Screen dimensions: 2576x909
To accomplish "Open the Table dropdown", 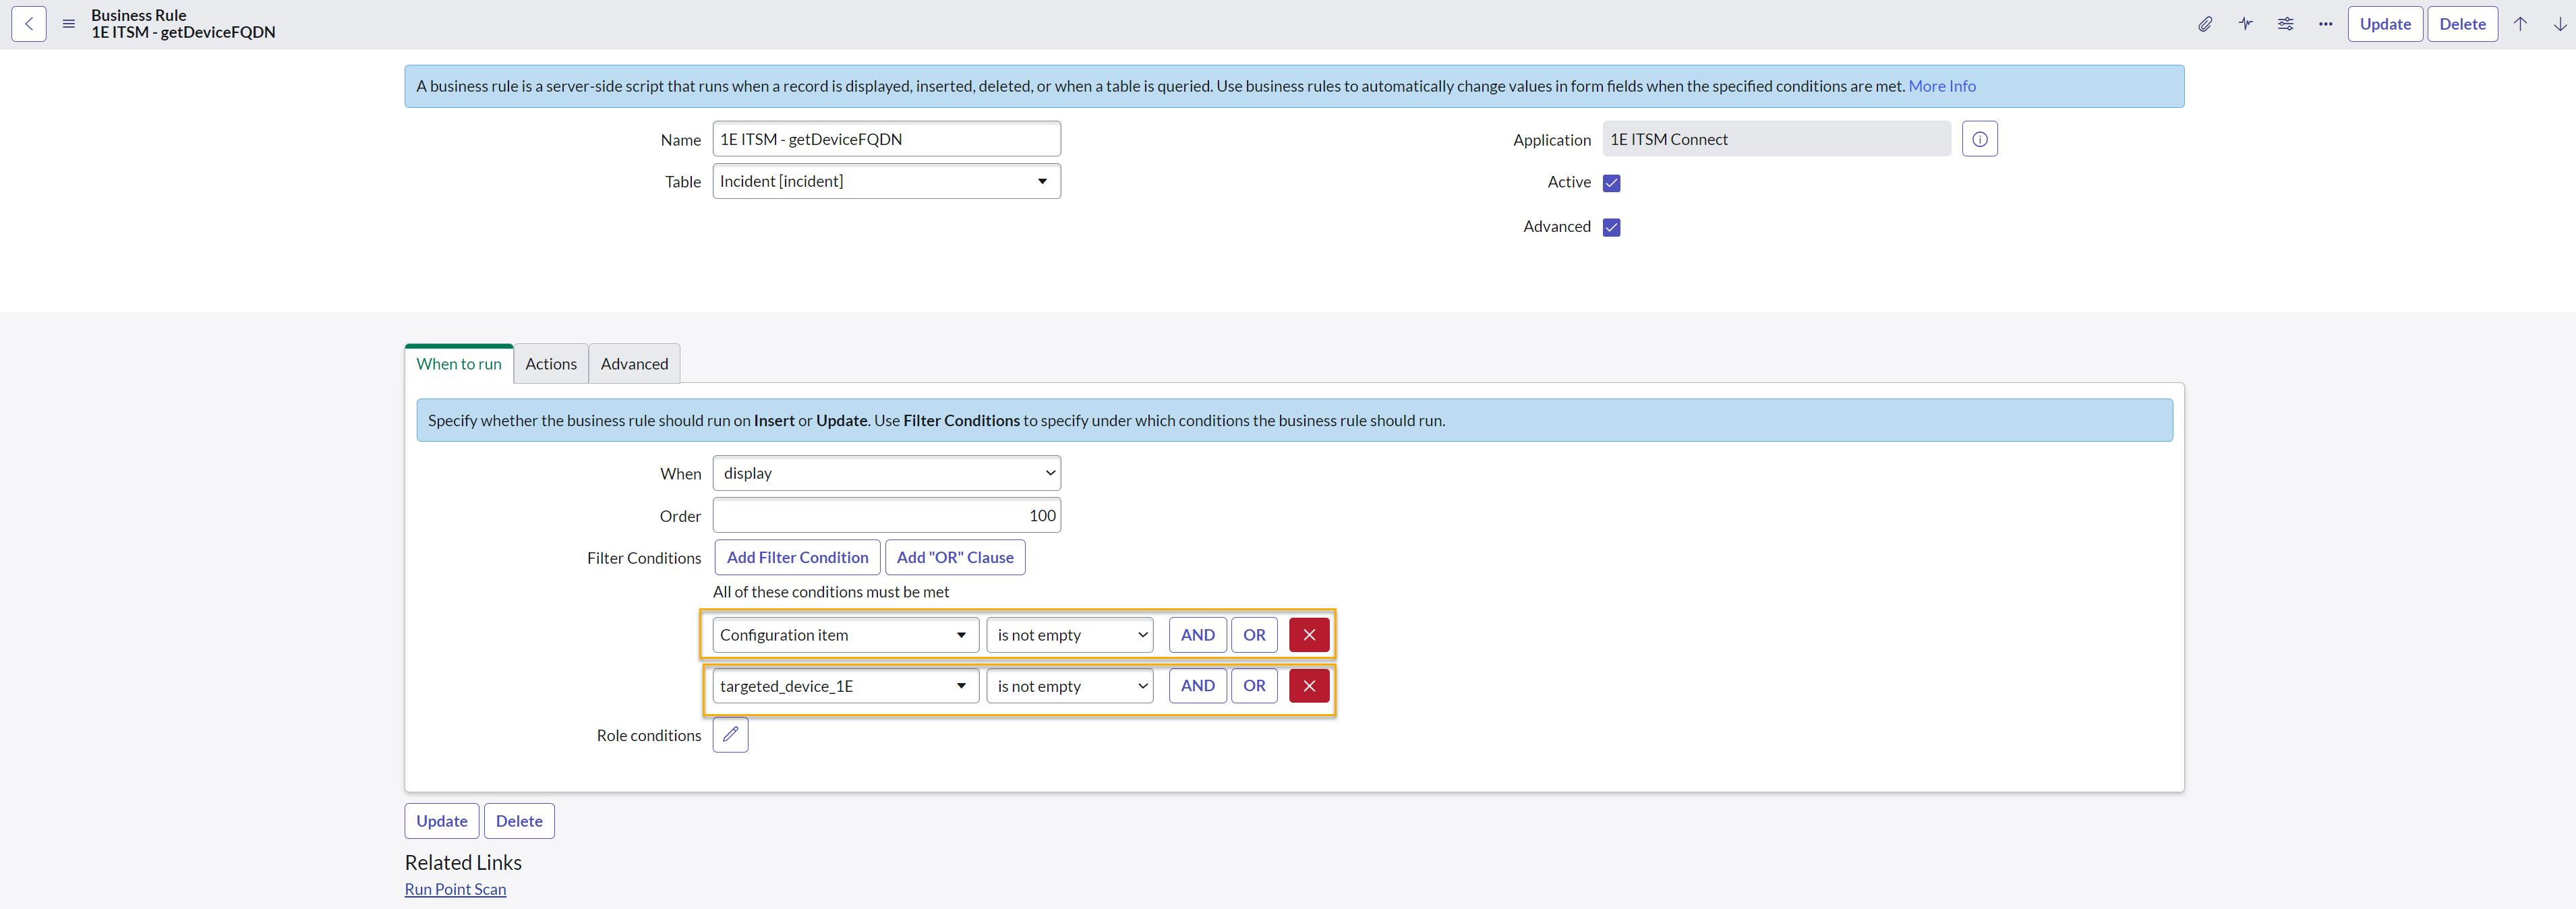I will pos(886,181).
